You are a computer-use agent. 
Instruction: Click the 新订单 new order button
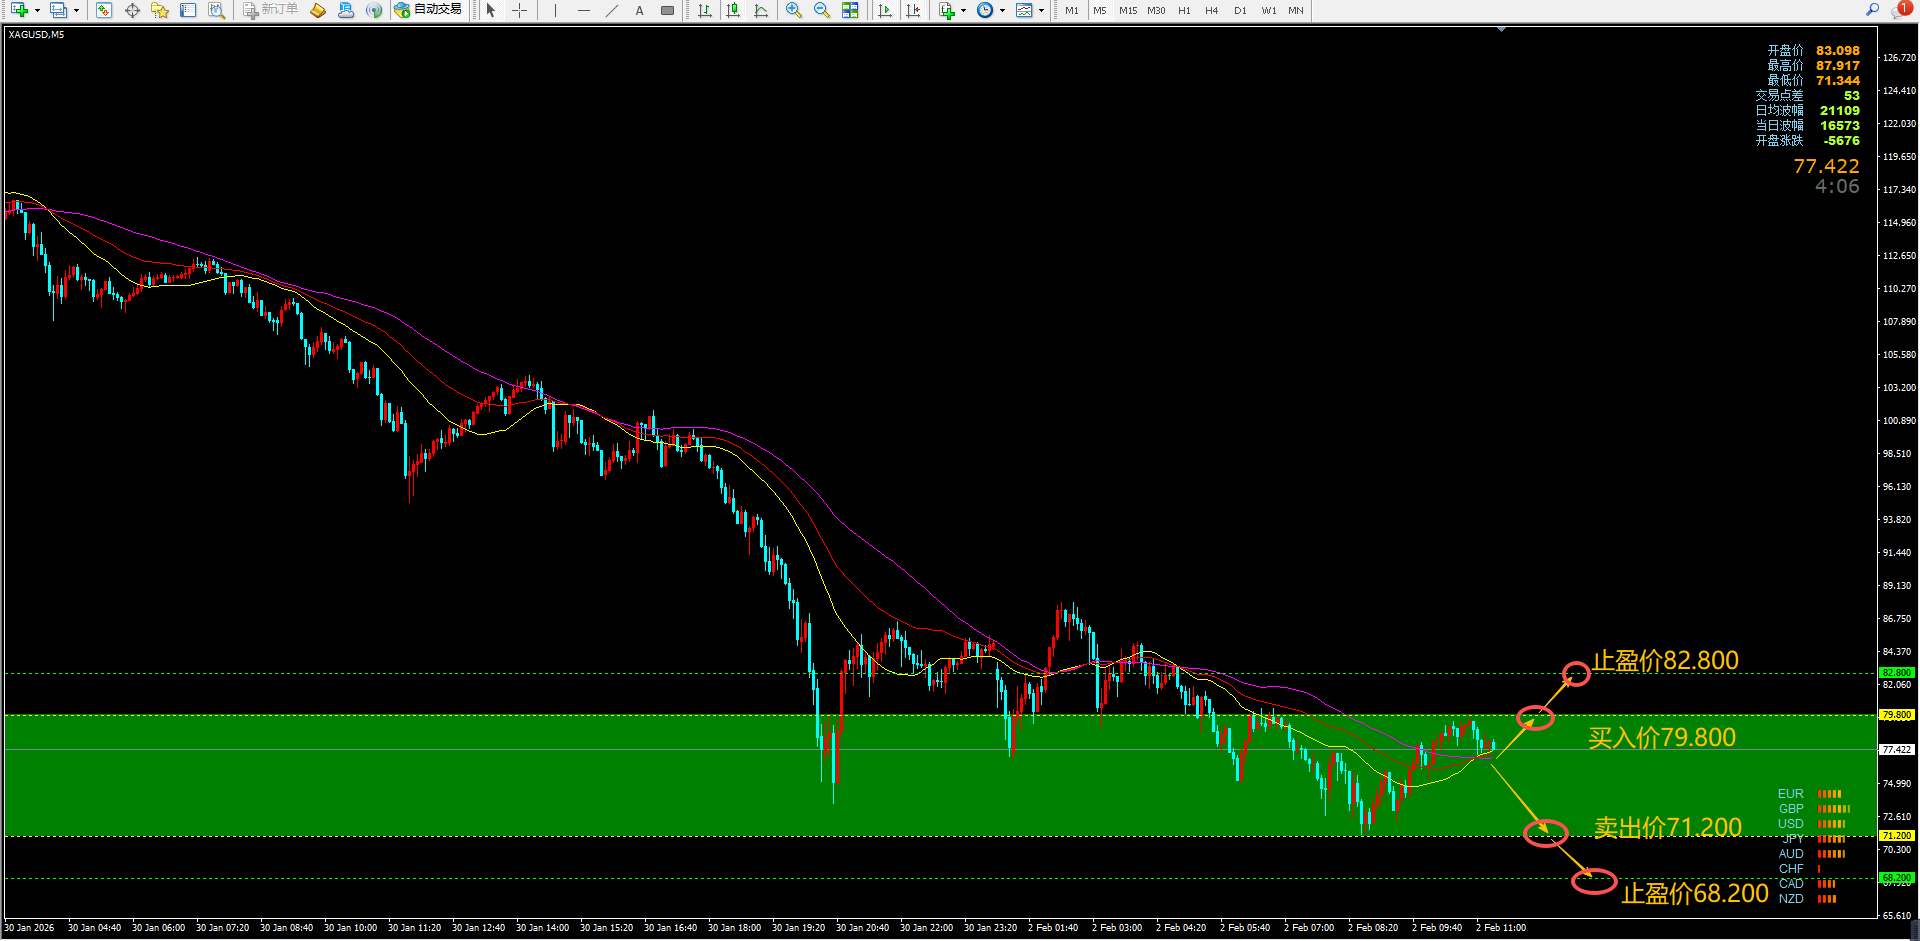click(270, 10)
